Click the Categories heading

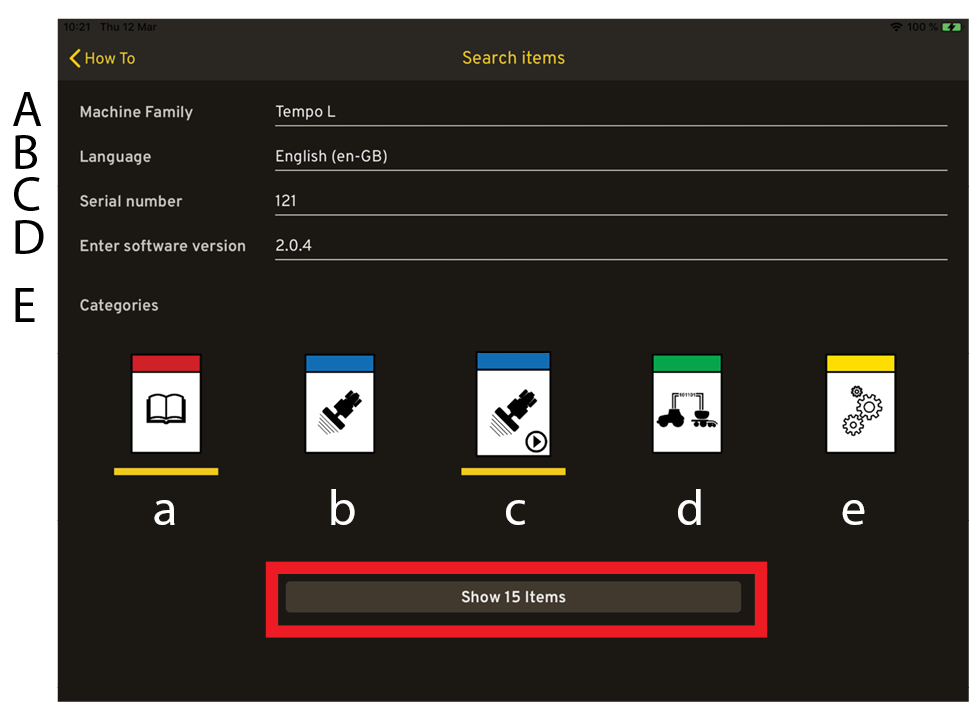pos(119,306)
